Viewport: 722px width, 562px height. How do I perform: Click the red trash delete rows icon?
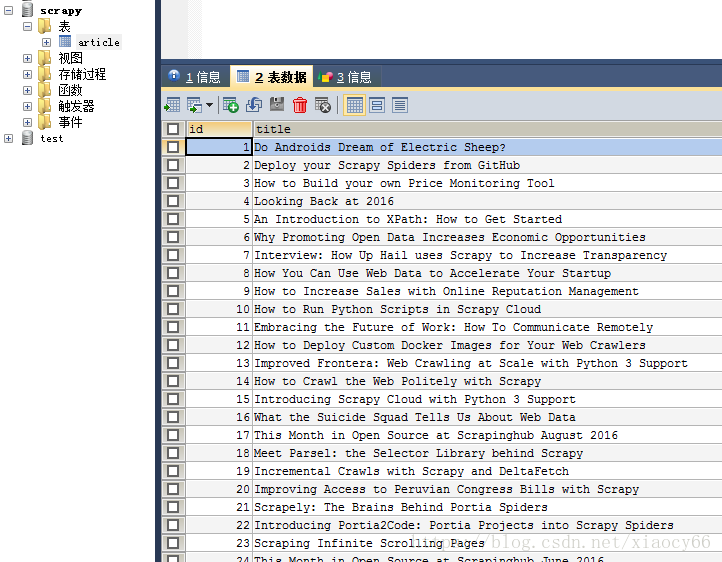(x=300, y=105)
